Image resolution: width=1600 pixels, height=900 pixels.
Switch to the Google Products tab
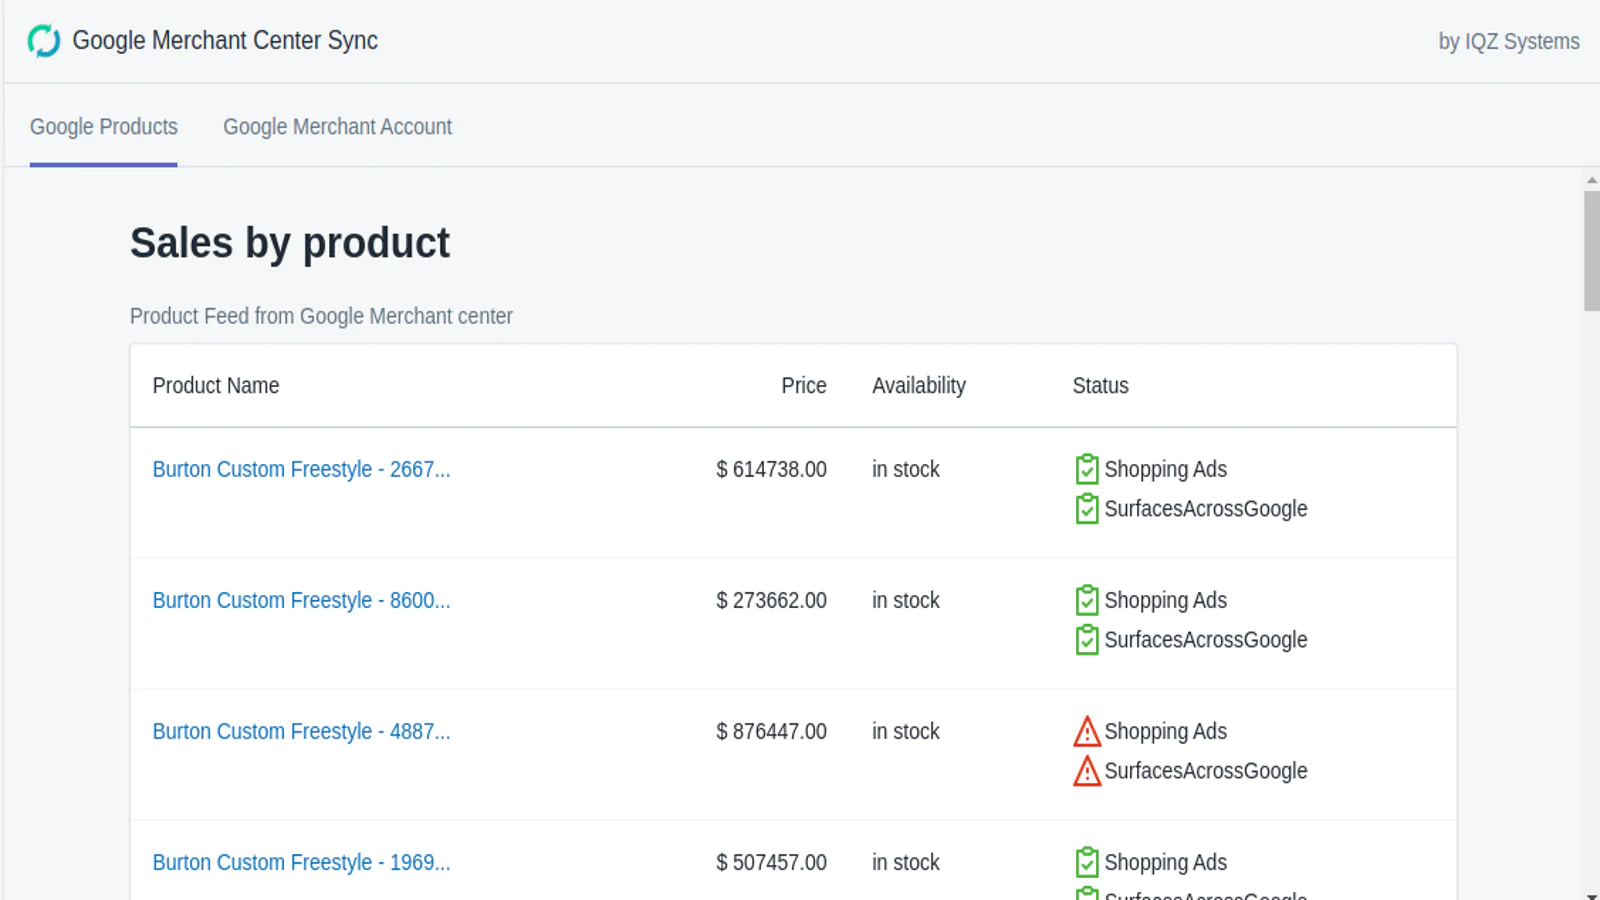coord(104,127)
